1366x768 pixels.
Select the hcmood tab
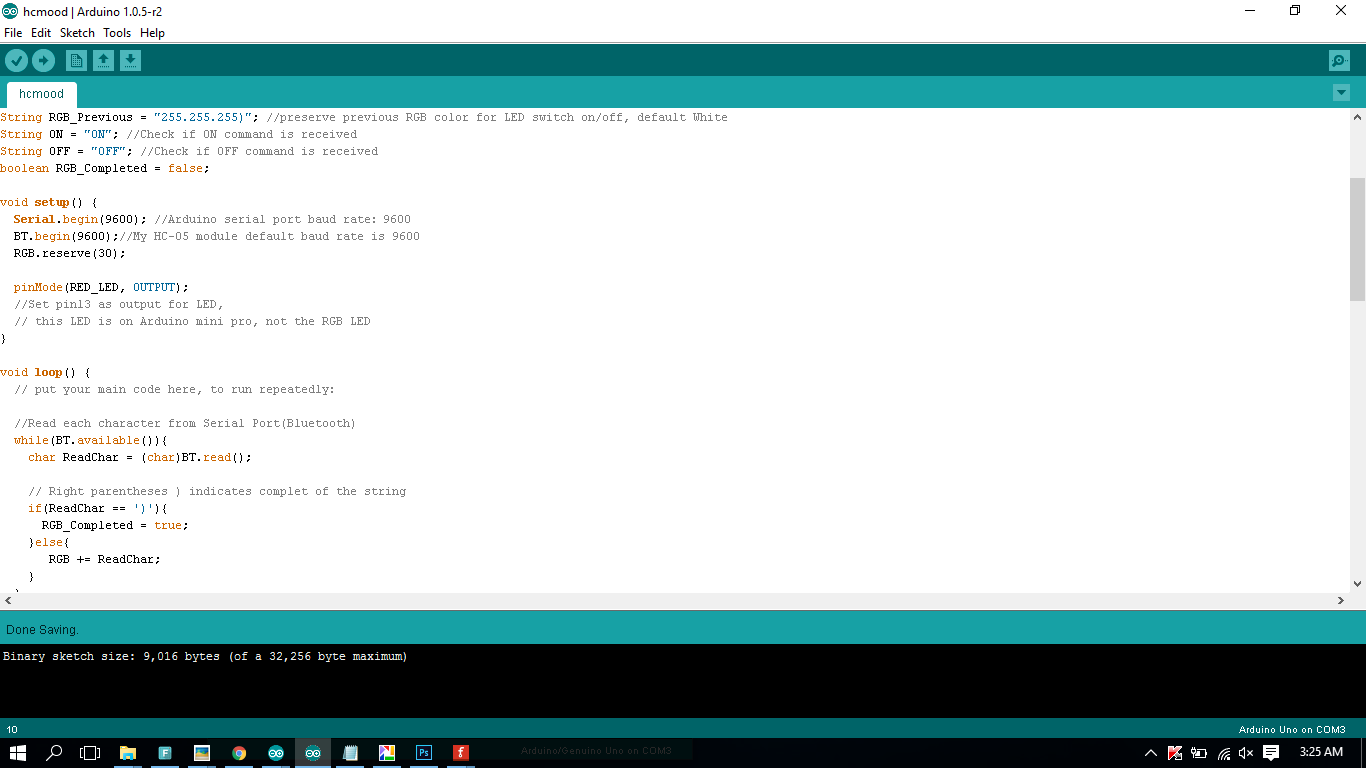pyautogui.click(x=41, y=93)
